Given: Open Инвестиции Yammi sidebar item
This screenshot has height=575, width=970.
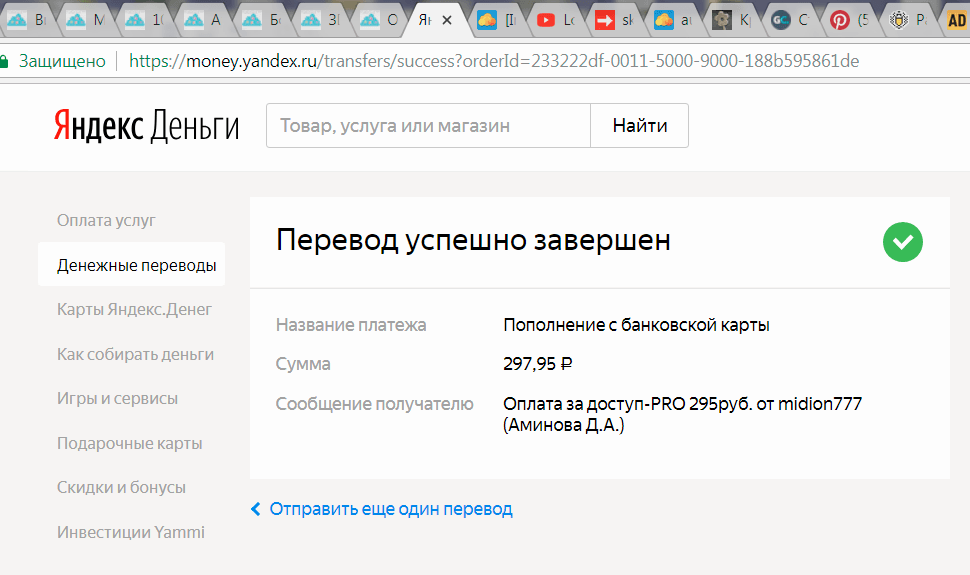Looking at the screenshot, I should [x=131, y=532].
